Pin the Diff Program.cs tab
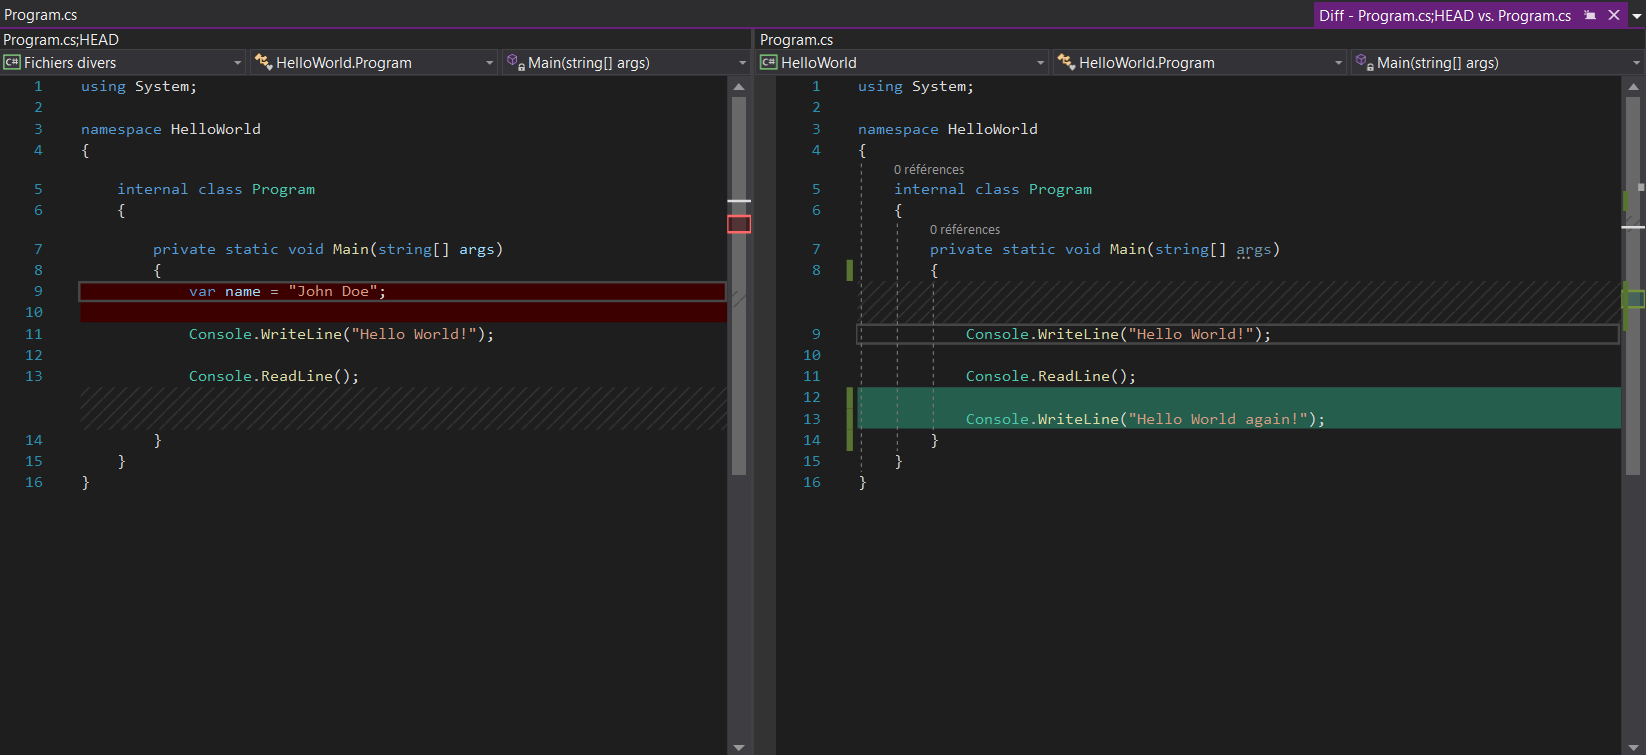1646x755 pixels. pyautogui.click(x=1590, y=15)
